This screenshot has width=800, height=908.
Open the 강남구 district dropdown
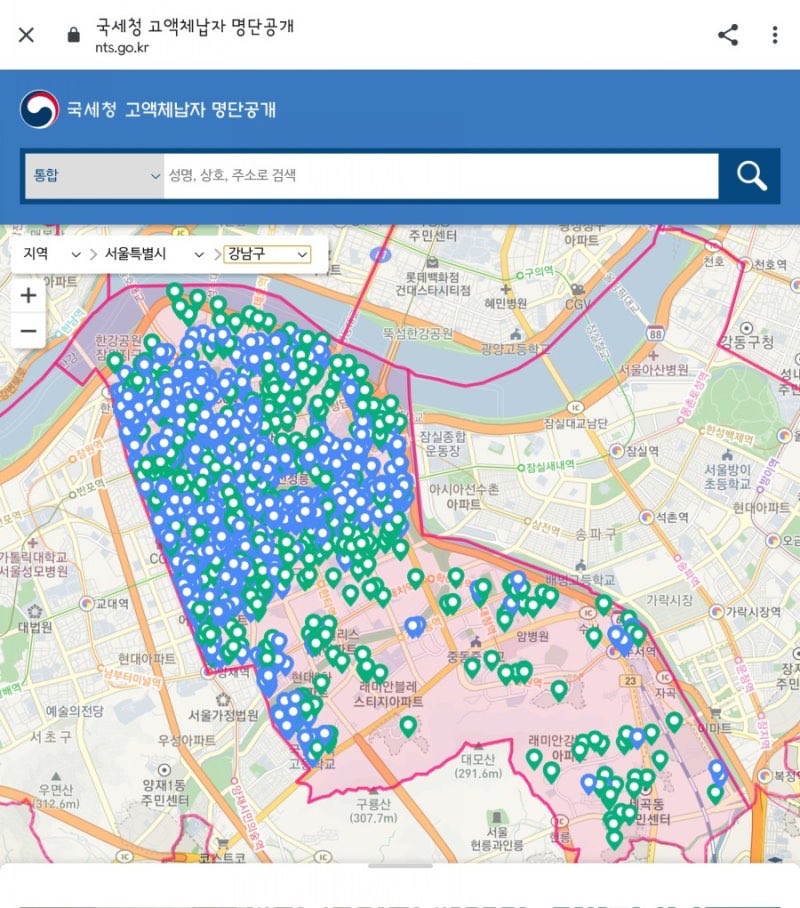click(x=267, y=254)
